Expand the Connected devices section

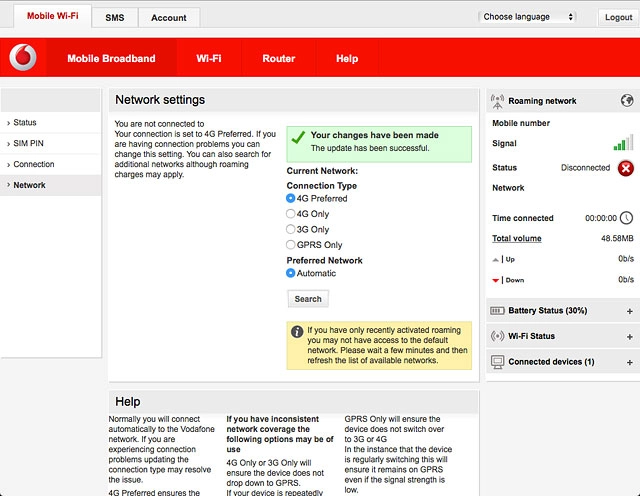629,361
